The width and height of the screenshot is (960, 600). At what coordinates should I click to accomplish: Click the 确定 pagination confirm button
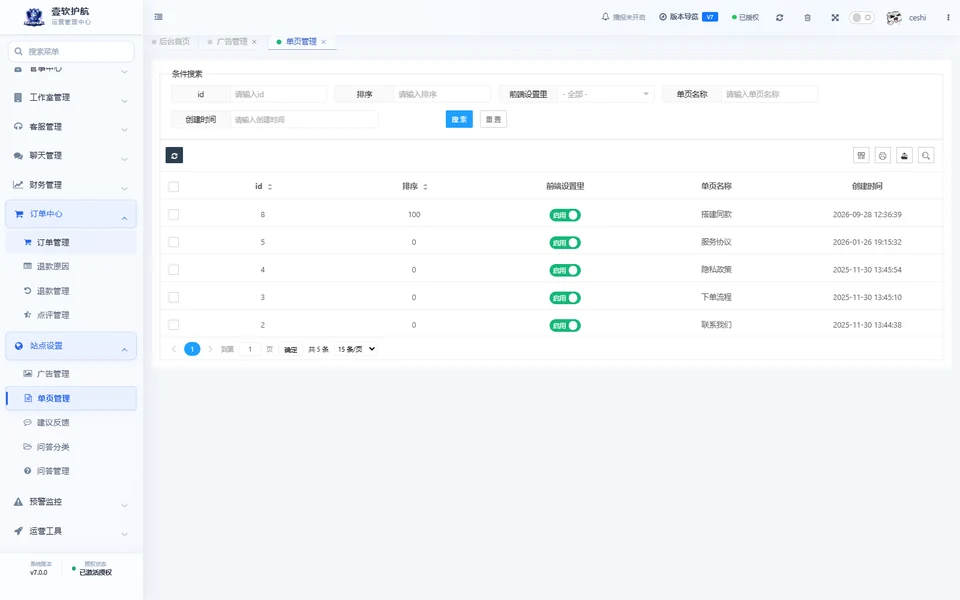pyautogui.click(x=291, y=350)
